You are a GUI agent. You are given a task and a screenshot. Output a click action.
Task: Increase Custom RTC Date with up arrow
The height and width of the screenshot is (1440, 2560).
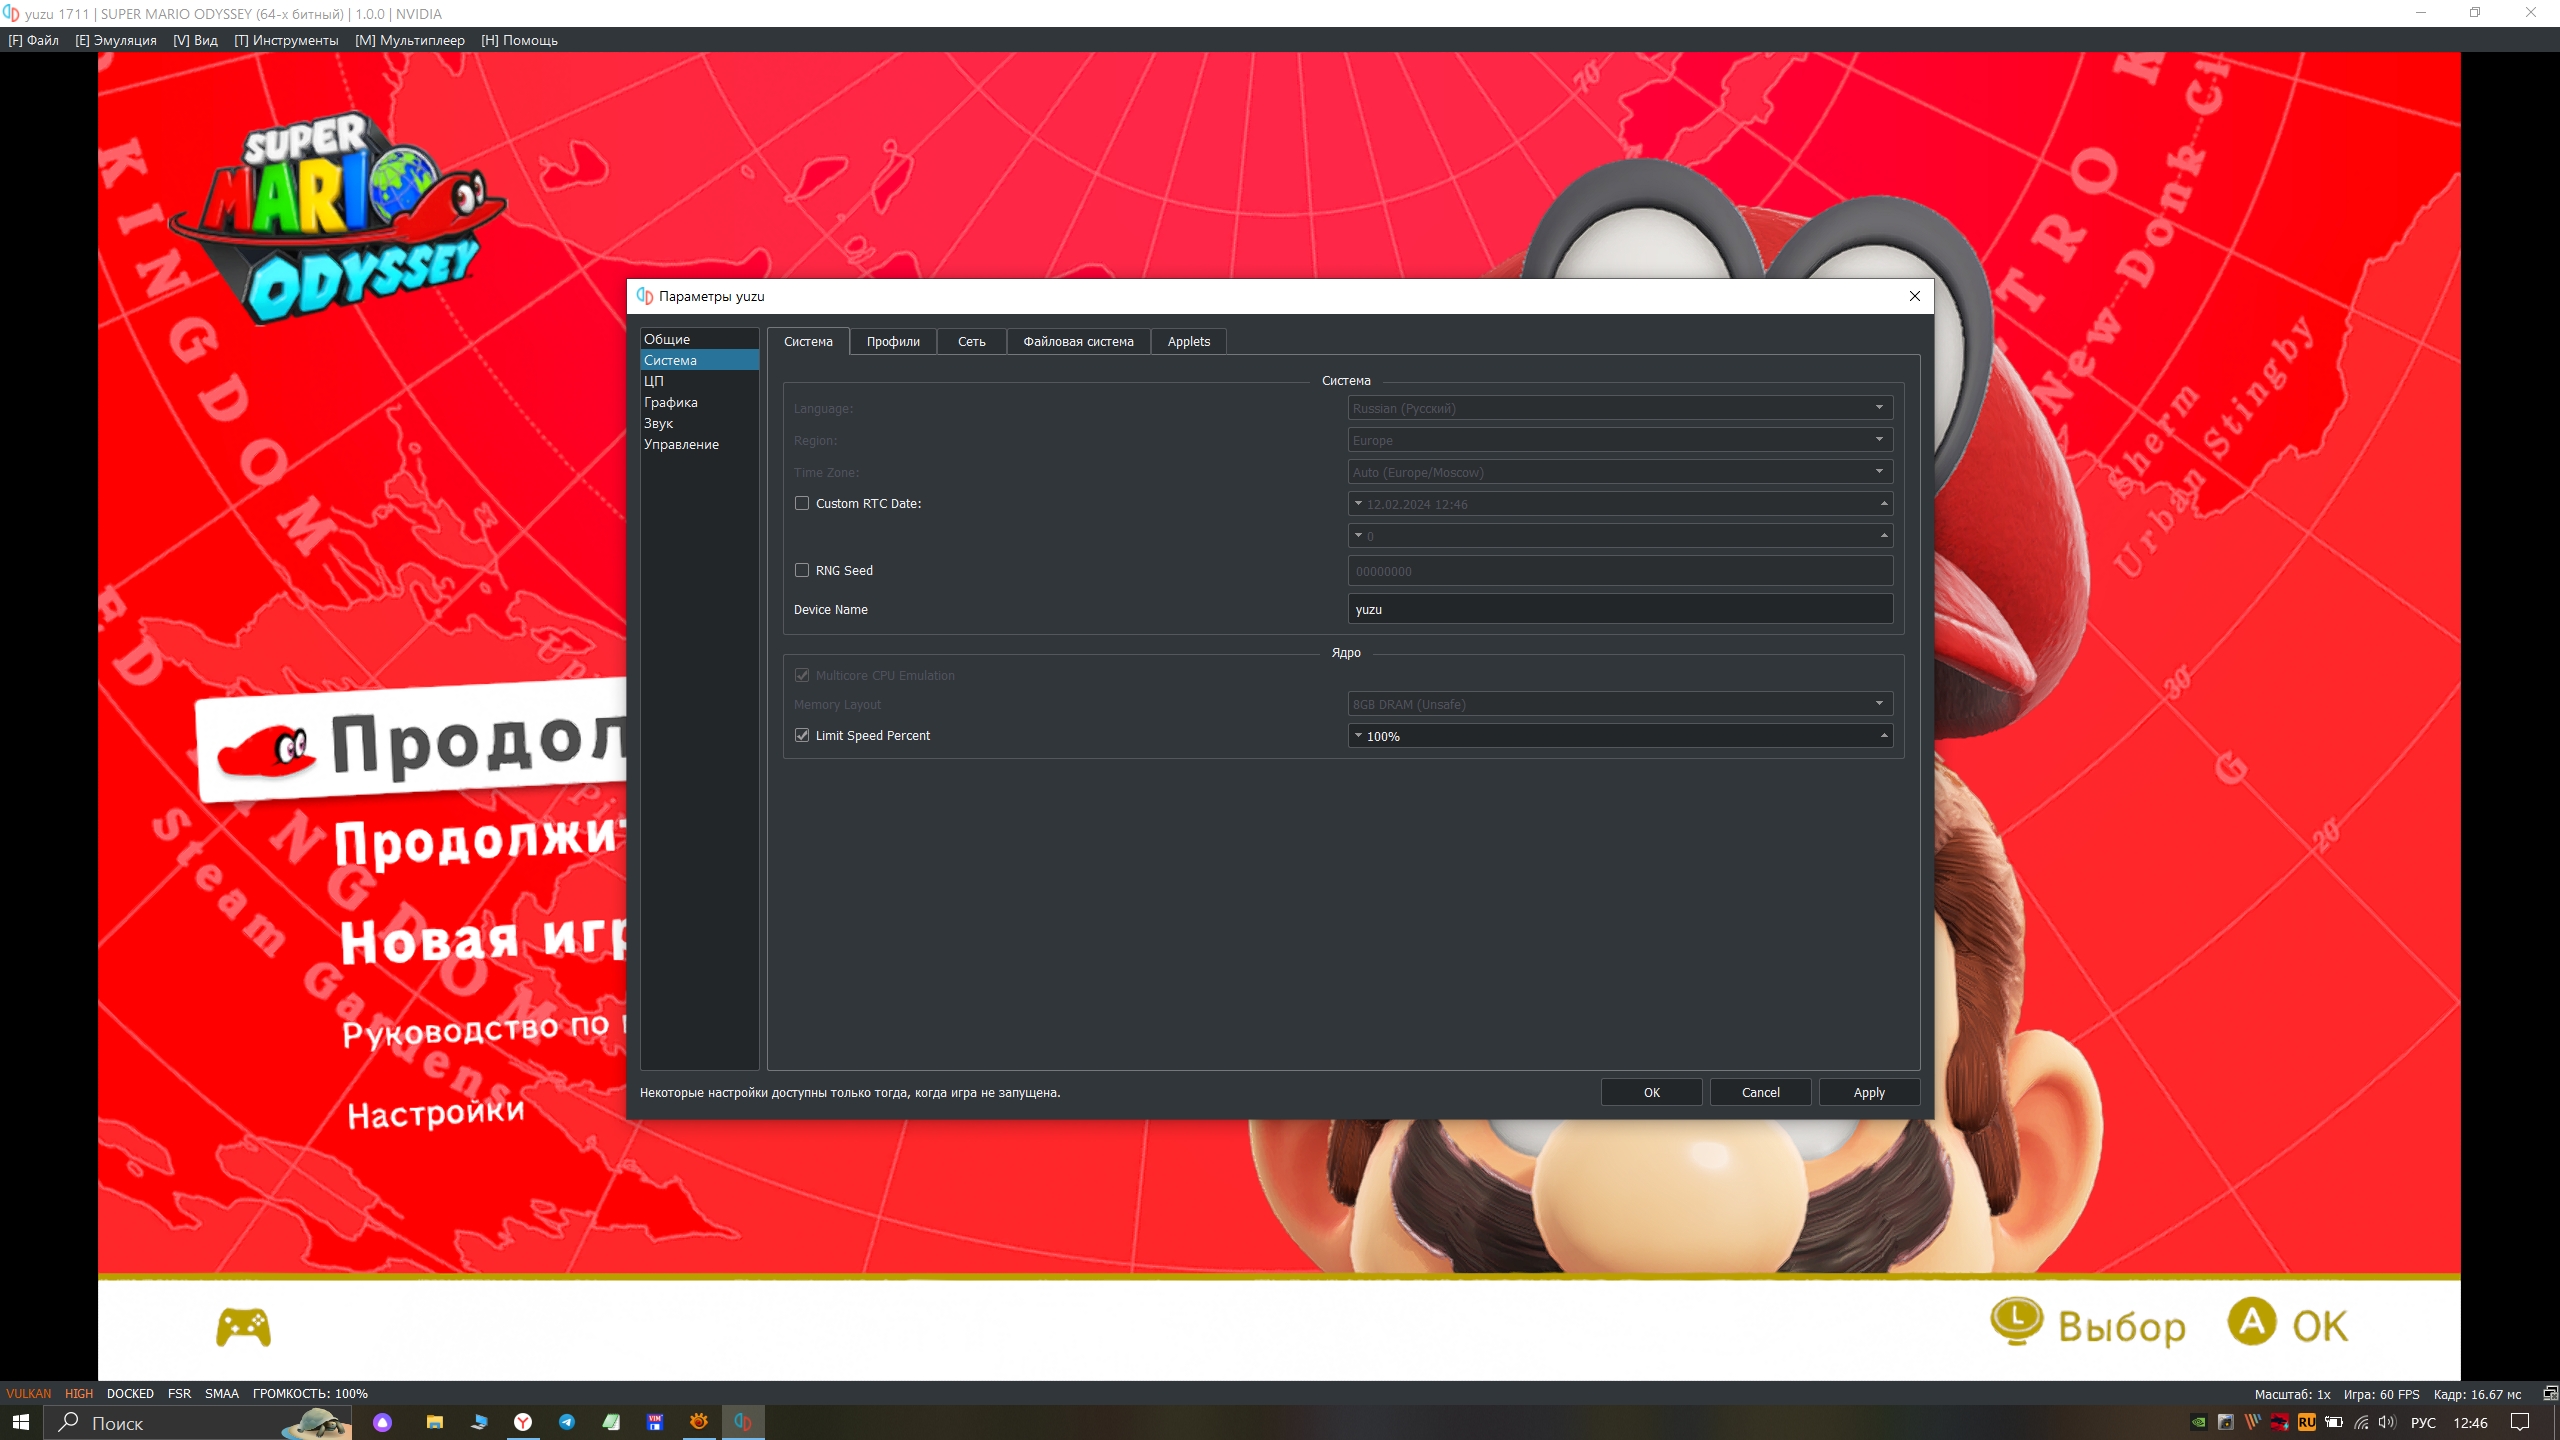(x=1884, y=503)
